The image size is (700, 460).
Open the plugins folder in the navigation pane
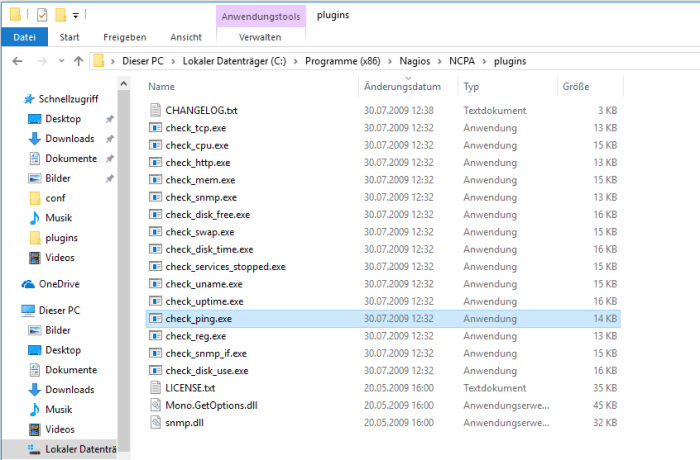click(61, 238)
